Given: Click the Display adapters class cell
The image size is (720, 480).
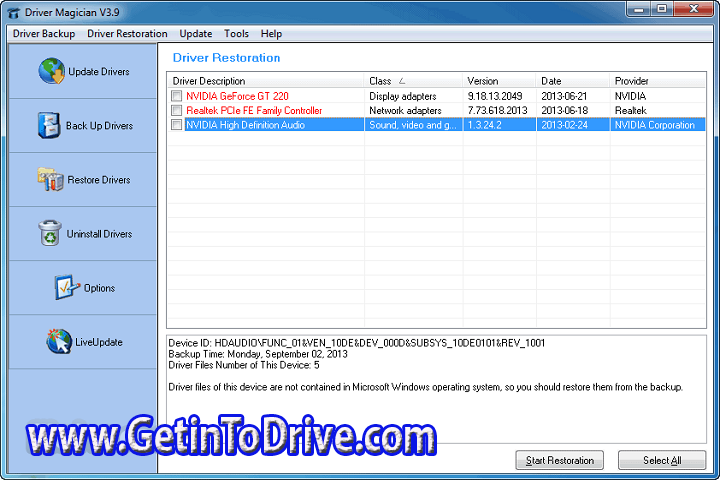Looking at the screenshot, I should coord(403,96).
